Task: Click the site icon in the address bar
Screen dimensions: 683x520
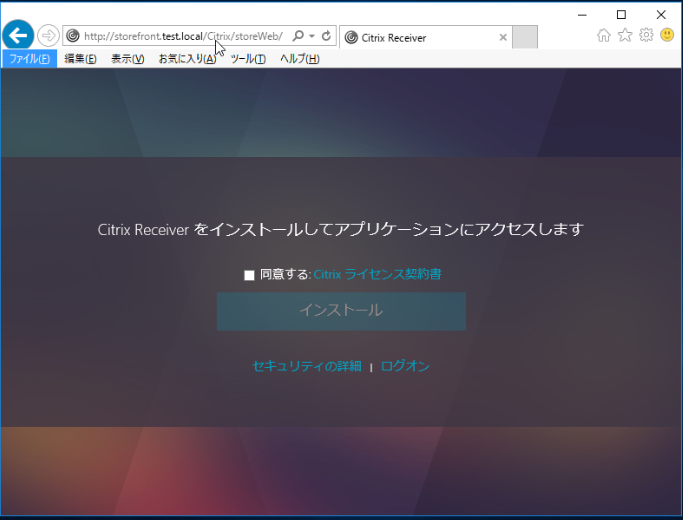Action: (x=73, y=36)
